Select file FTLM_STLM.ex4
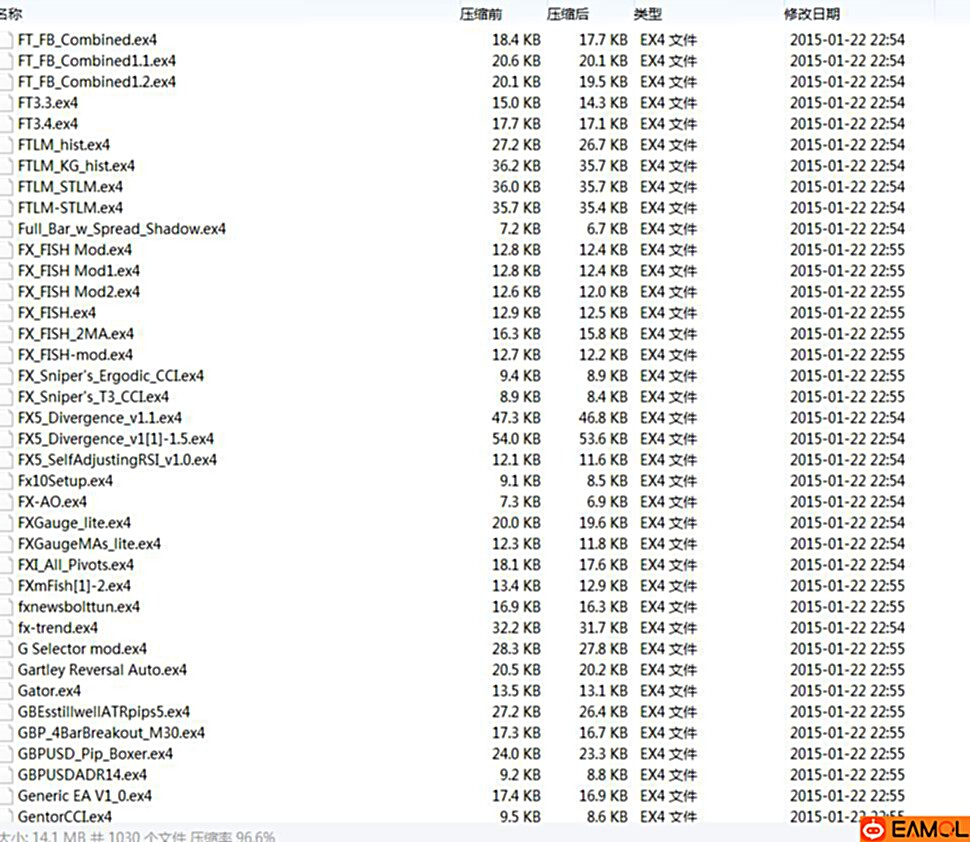Viewport: 970px width, 842px height. coord(70,187)
